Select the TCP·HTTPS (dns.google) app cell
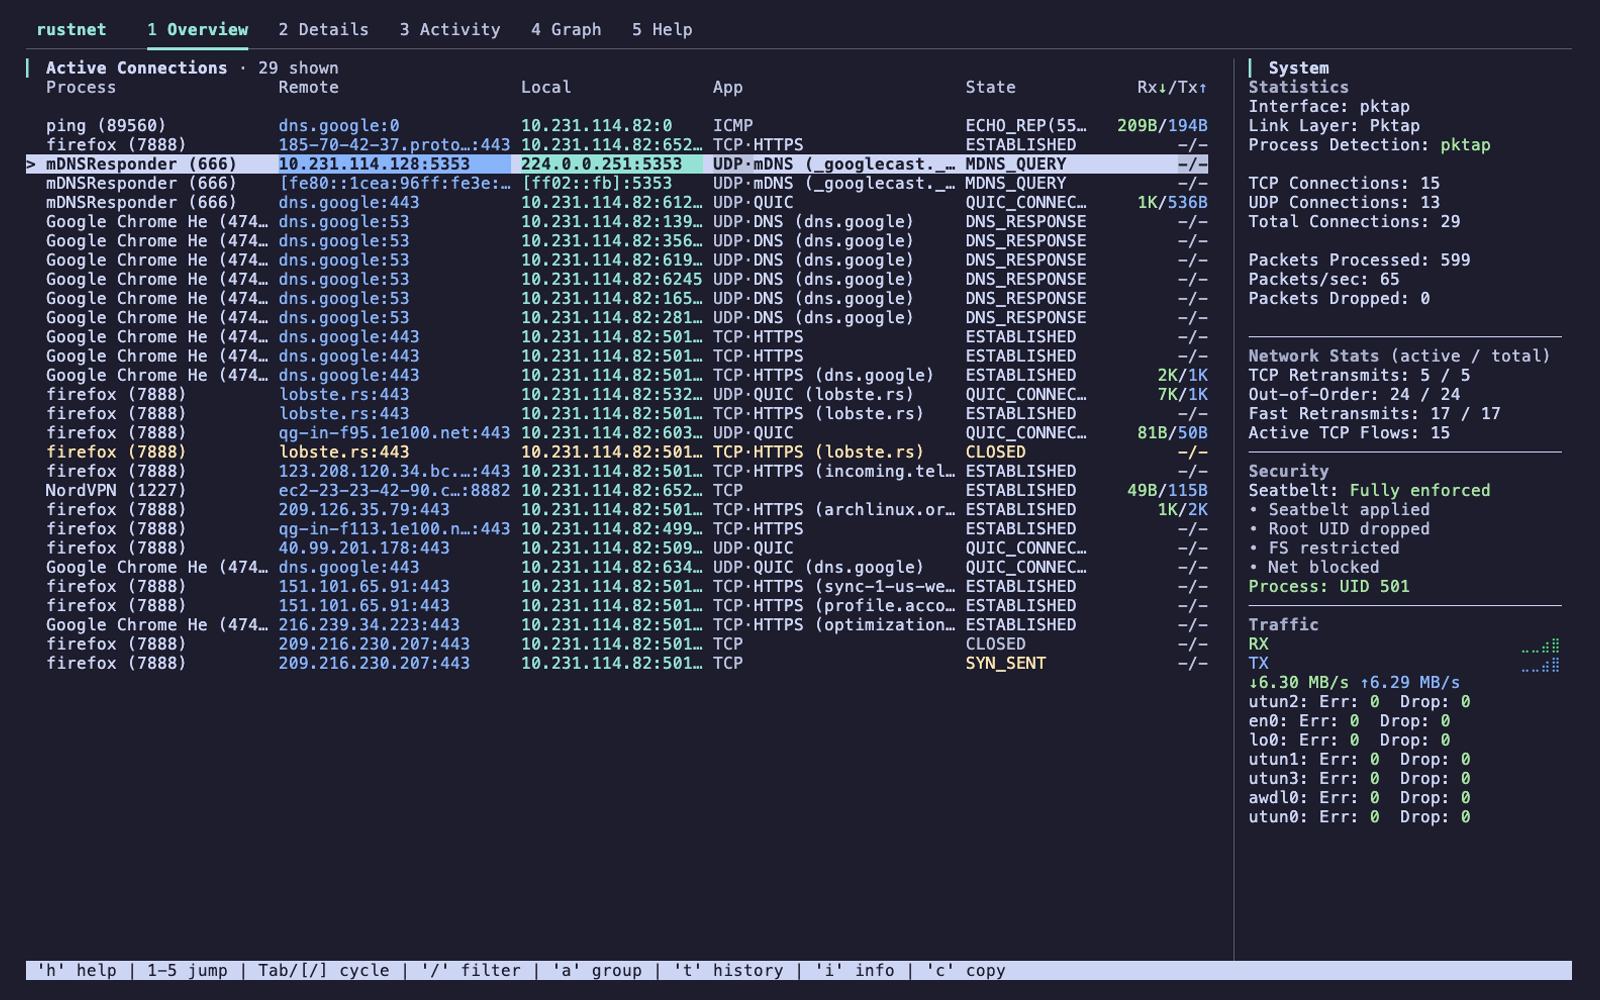This screenshot has height=1000, width=1600. click(x=823, y=375)
